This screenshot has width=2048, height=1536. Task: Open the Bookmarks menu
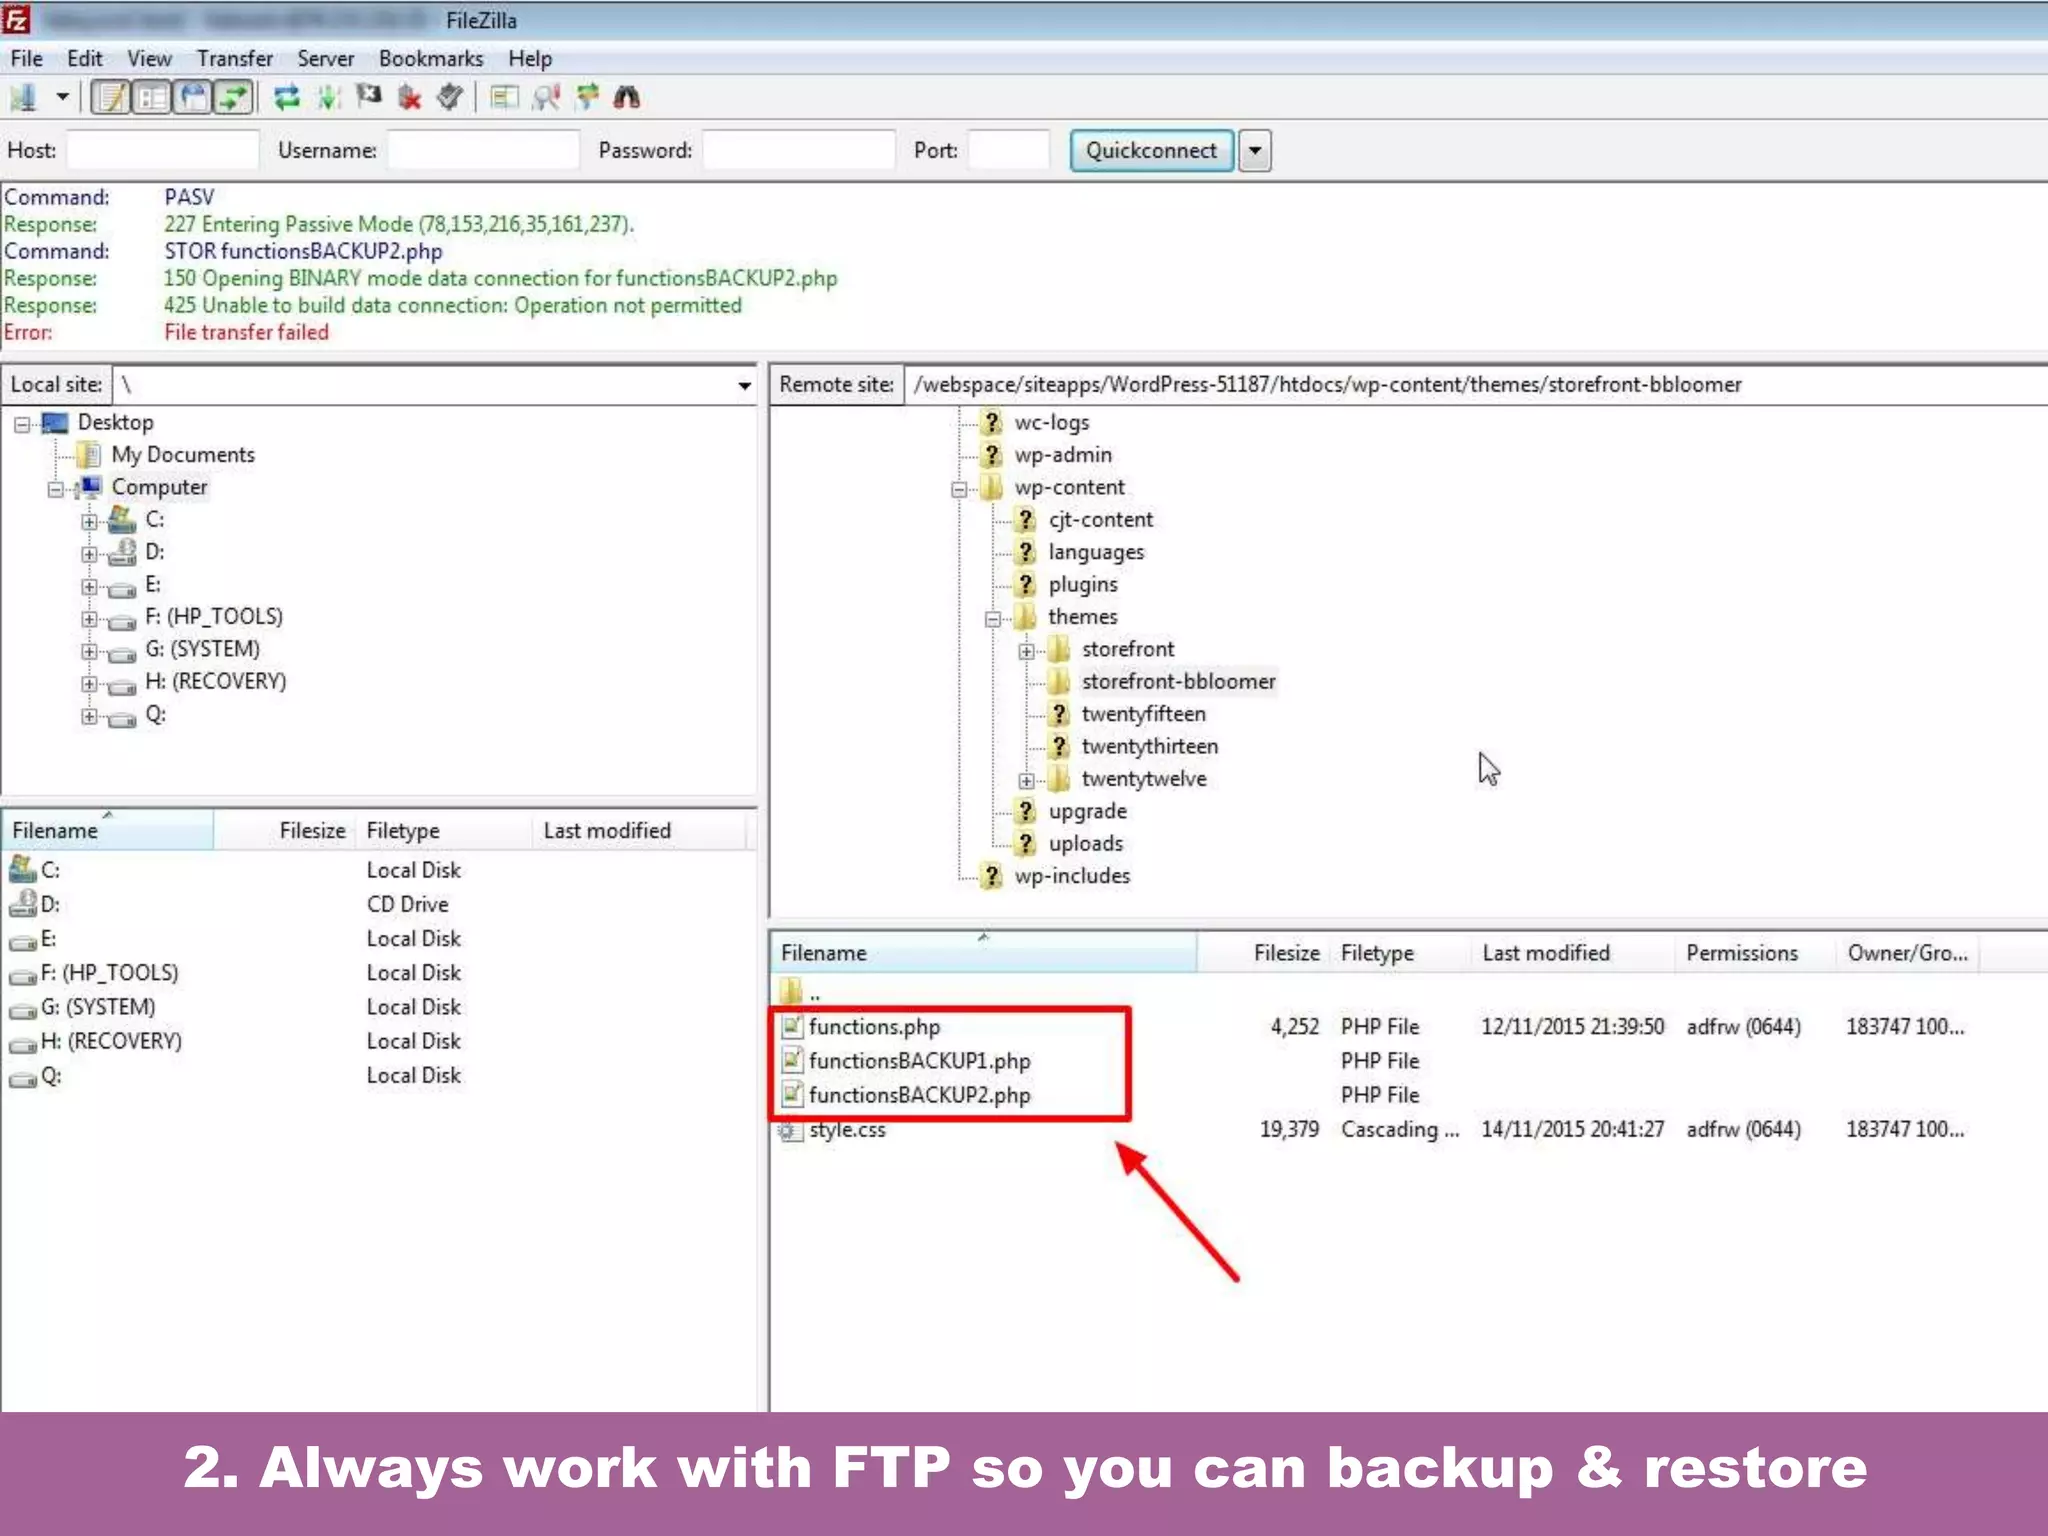tap(431, 58)
